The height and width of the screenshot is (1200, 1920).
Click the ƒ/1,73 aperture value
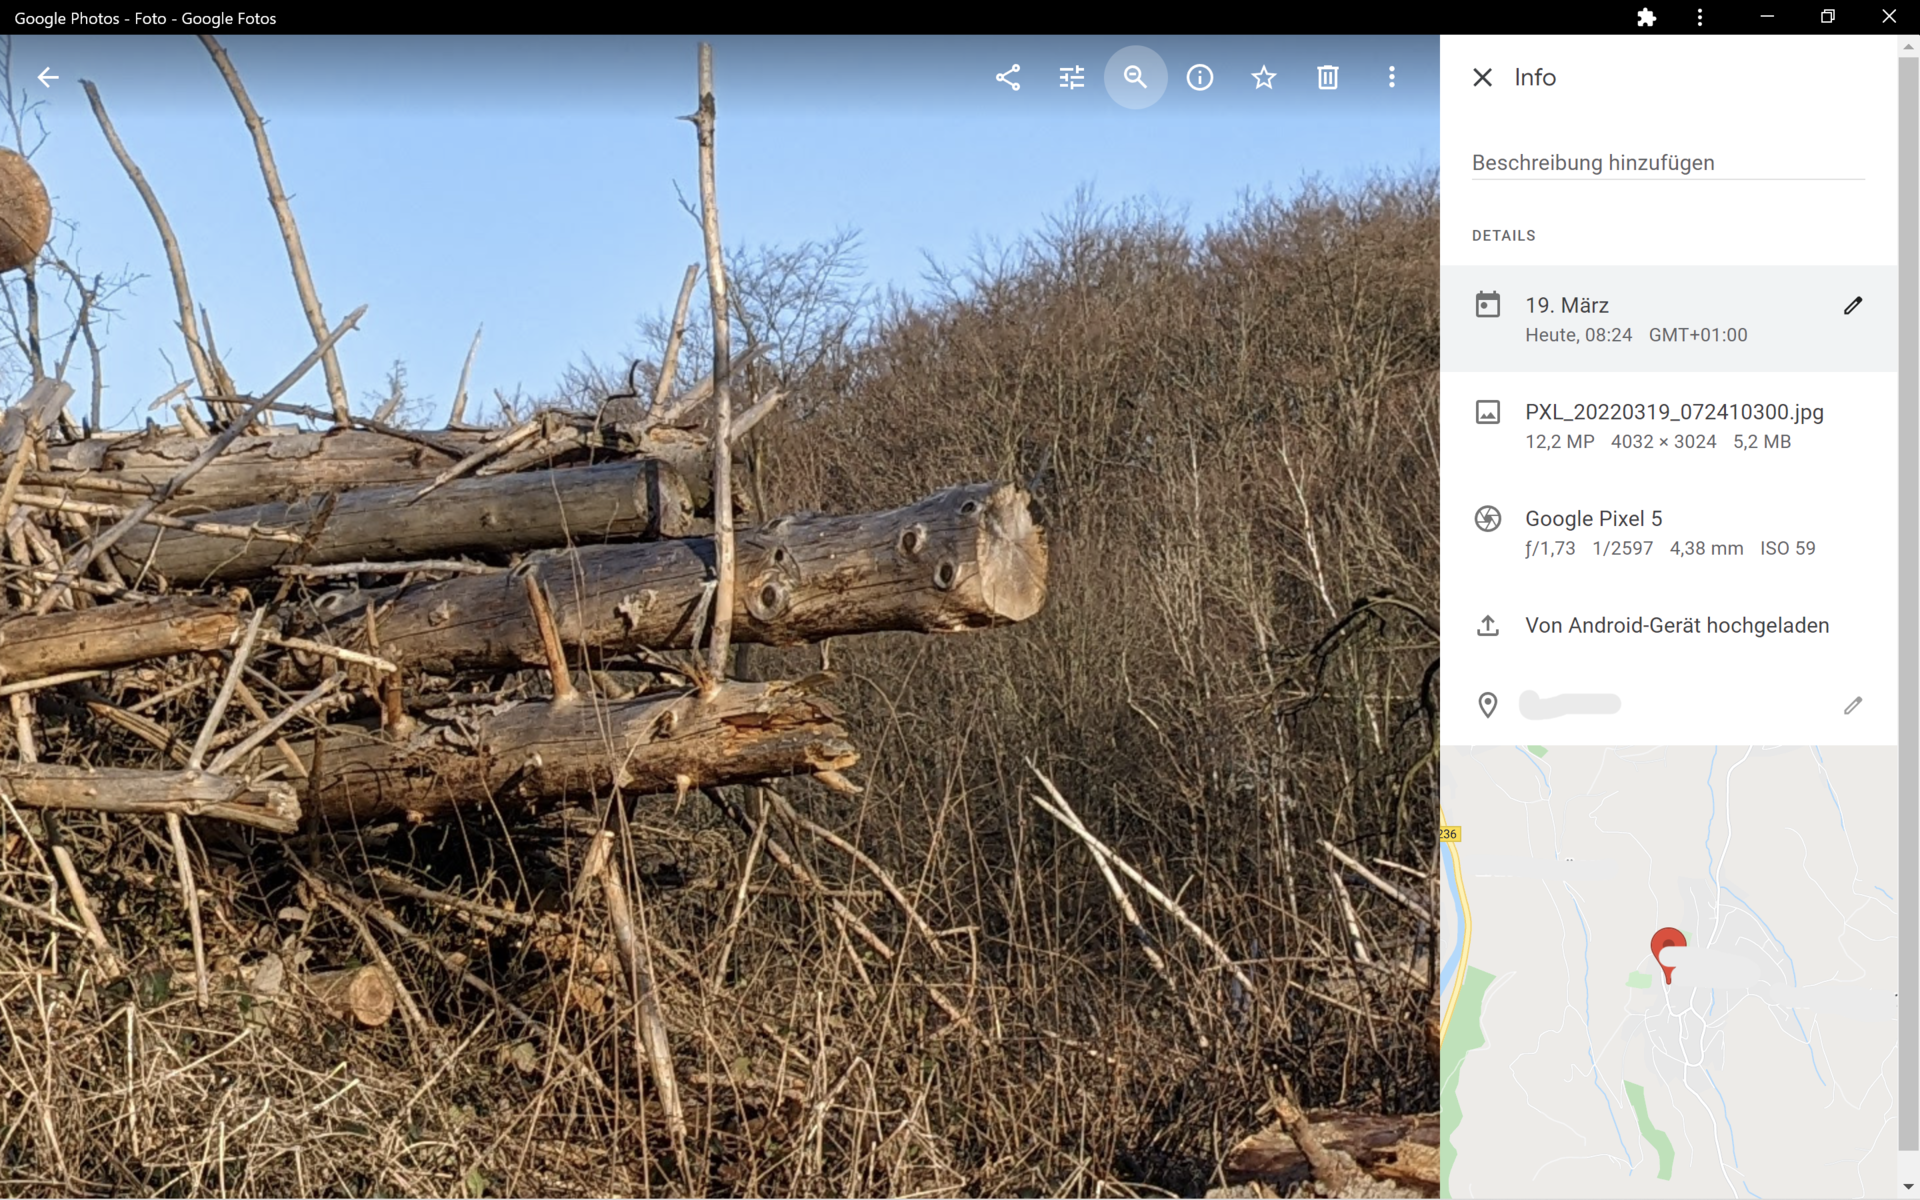1550,549
